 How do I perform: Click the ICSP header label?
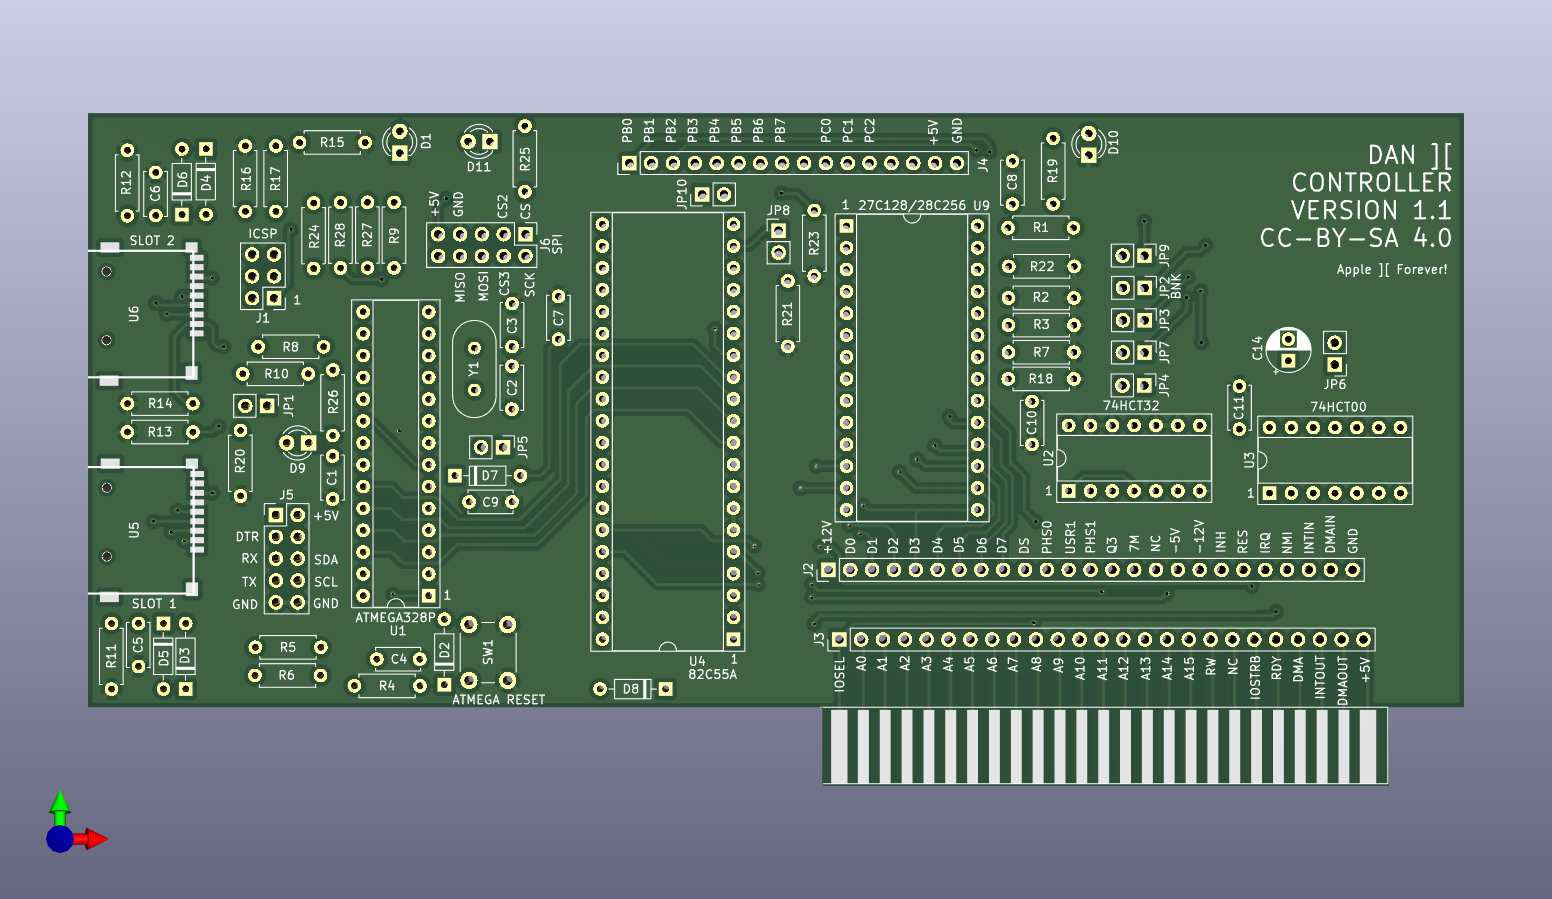point(263,234)
